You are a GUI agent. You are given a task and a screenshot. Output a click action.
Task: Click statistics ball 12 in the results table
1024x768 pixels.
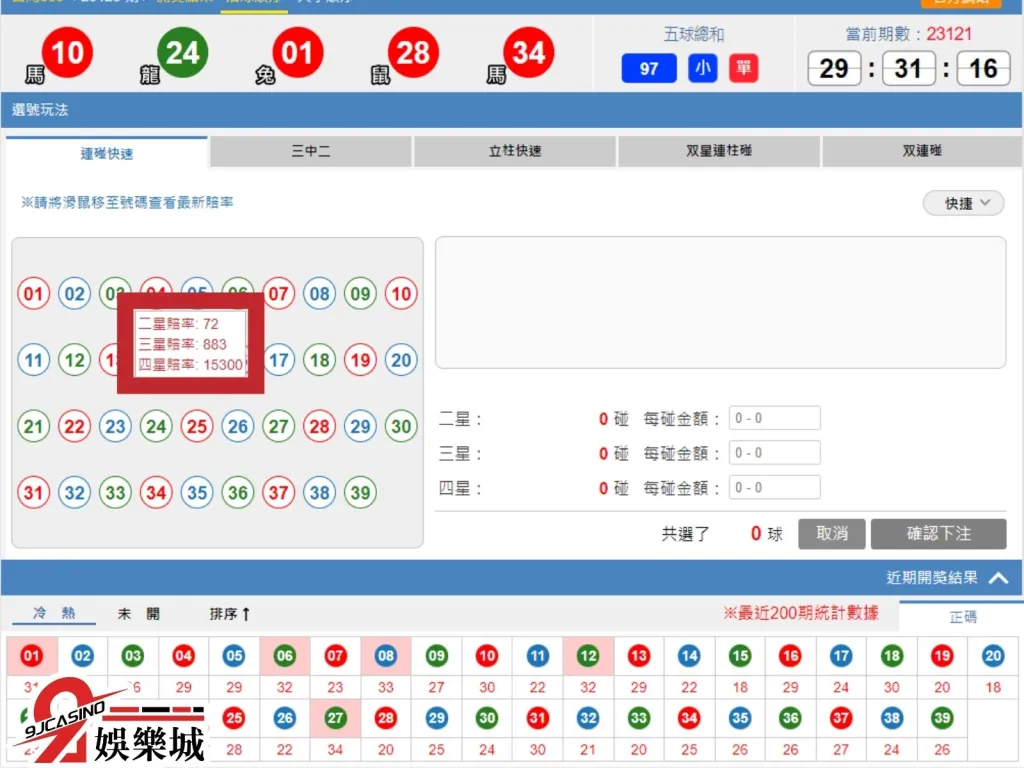click(x=588, y=656)
